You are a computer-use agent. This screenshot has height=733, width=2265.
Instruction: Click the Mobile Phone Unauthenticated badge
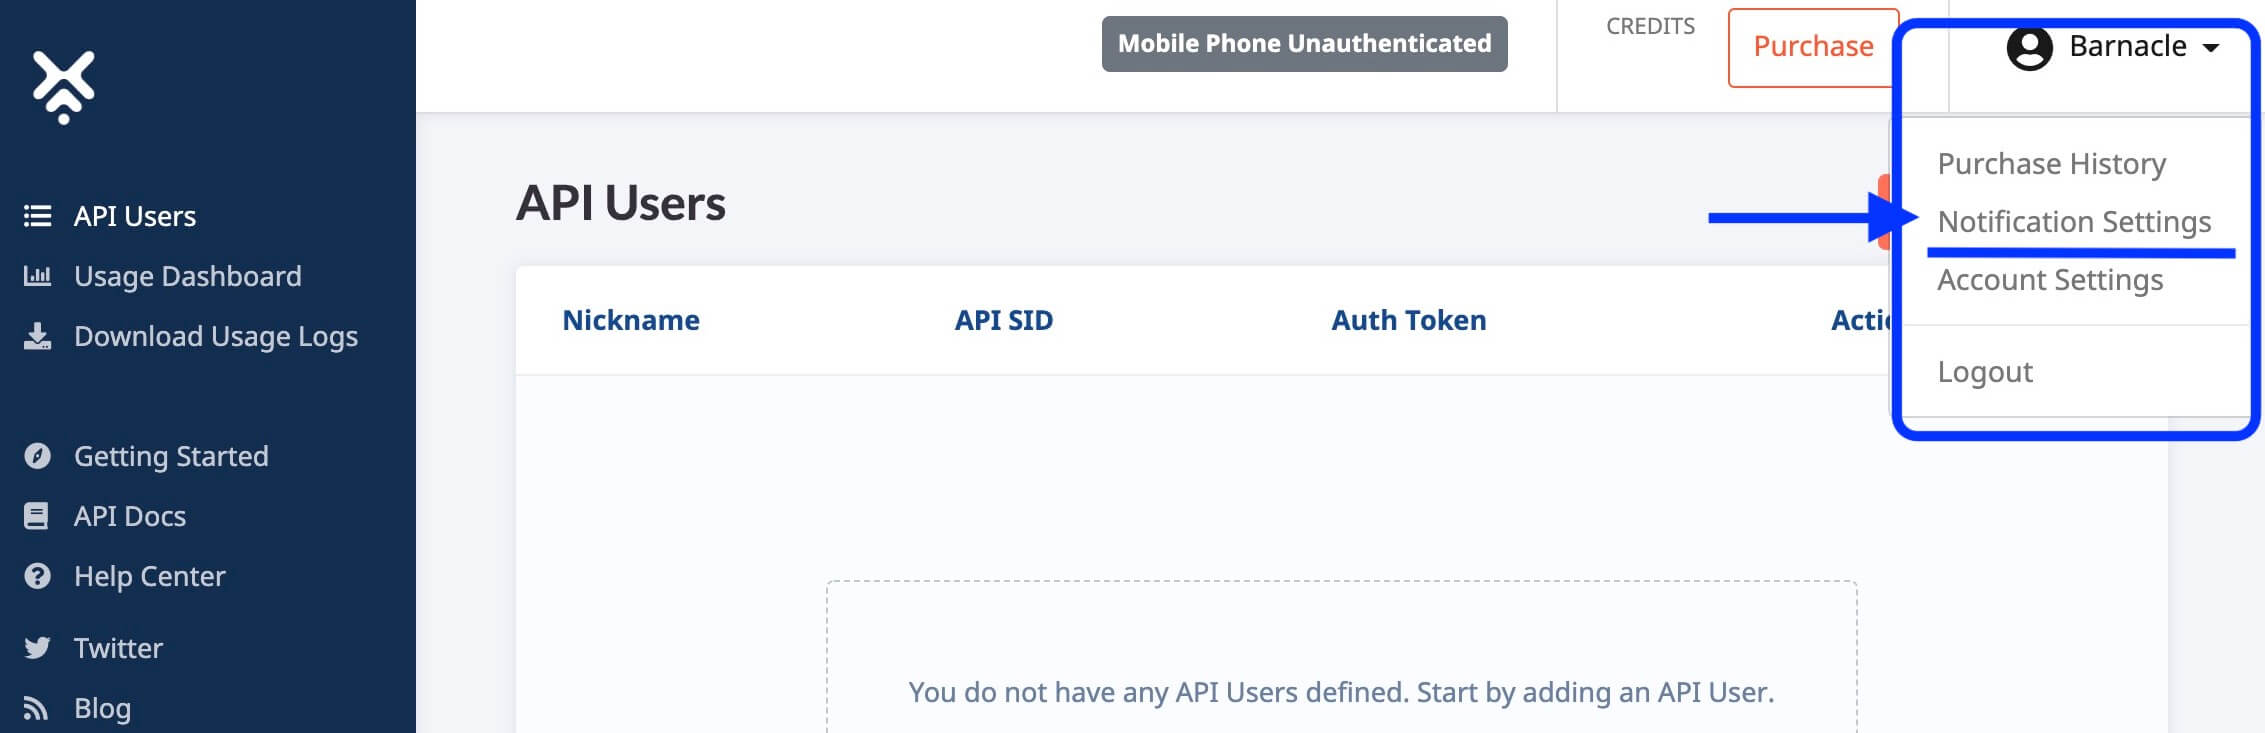(x=1304, y=44)
